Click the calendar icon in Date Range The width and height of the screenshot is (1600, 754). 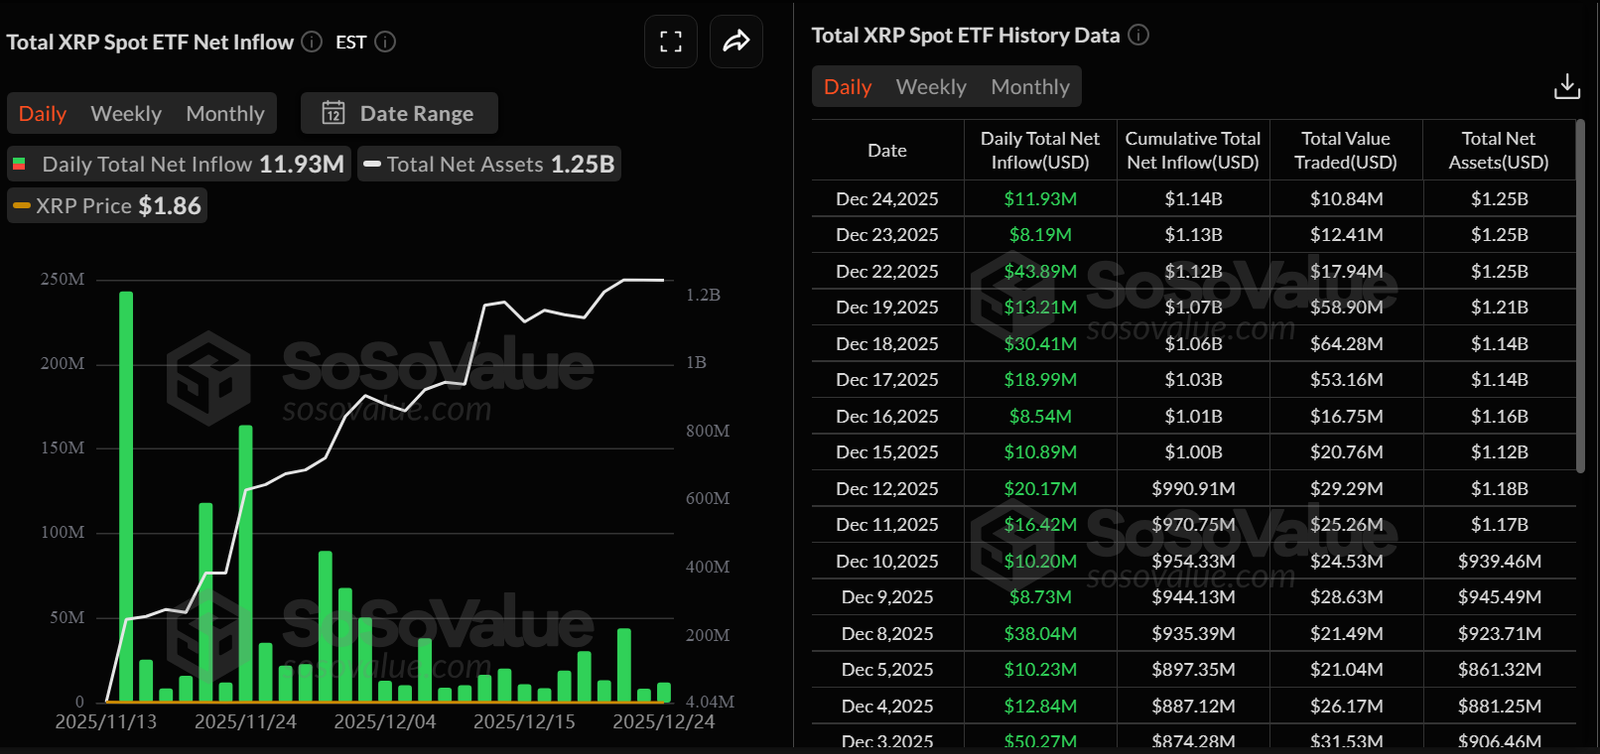click(x=333, y=113)
